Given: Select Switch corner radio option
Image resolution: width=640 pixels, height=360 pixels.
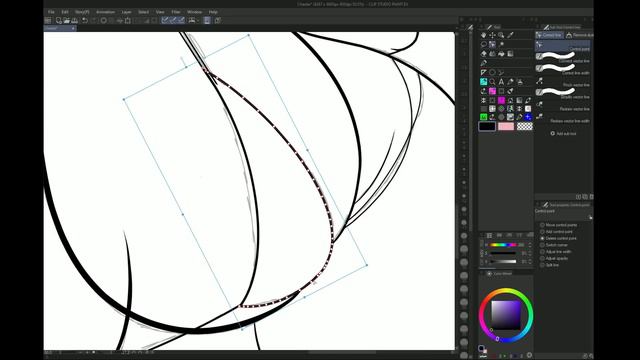Looking at the screenshot, I should pyautogui.click(x=542, y=245).
